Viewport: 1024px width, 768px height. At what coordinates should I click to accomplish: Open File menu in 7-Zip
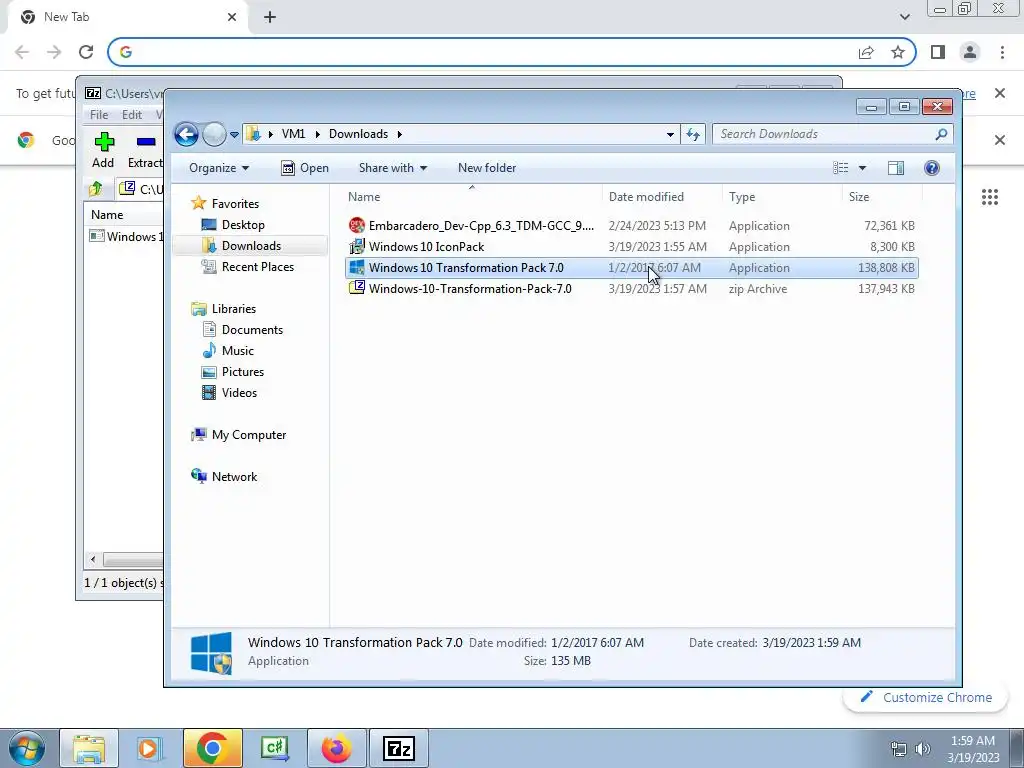click(99, 114)
